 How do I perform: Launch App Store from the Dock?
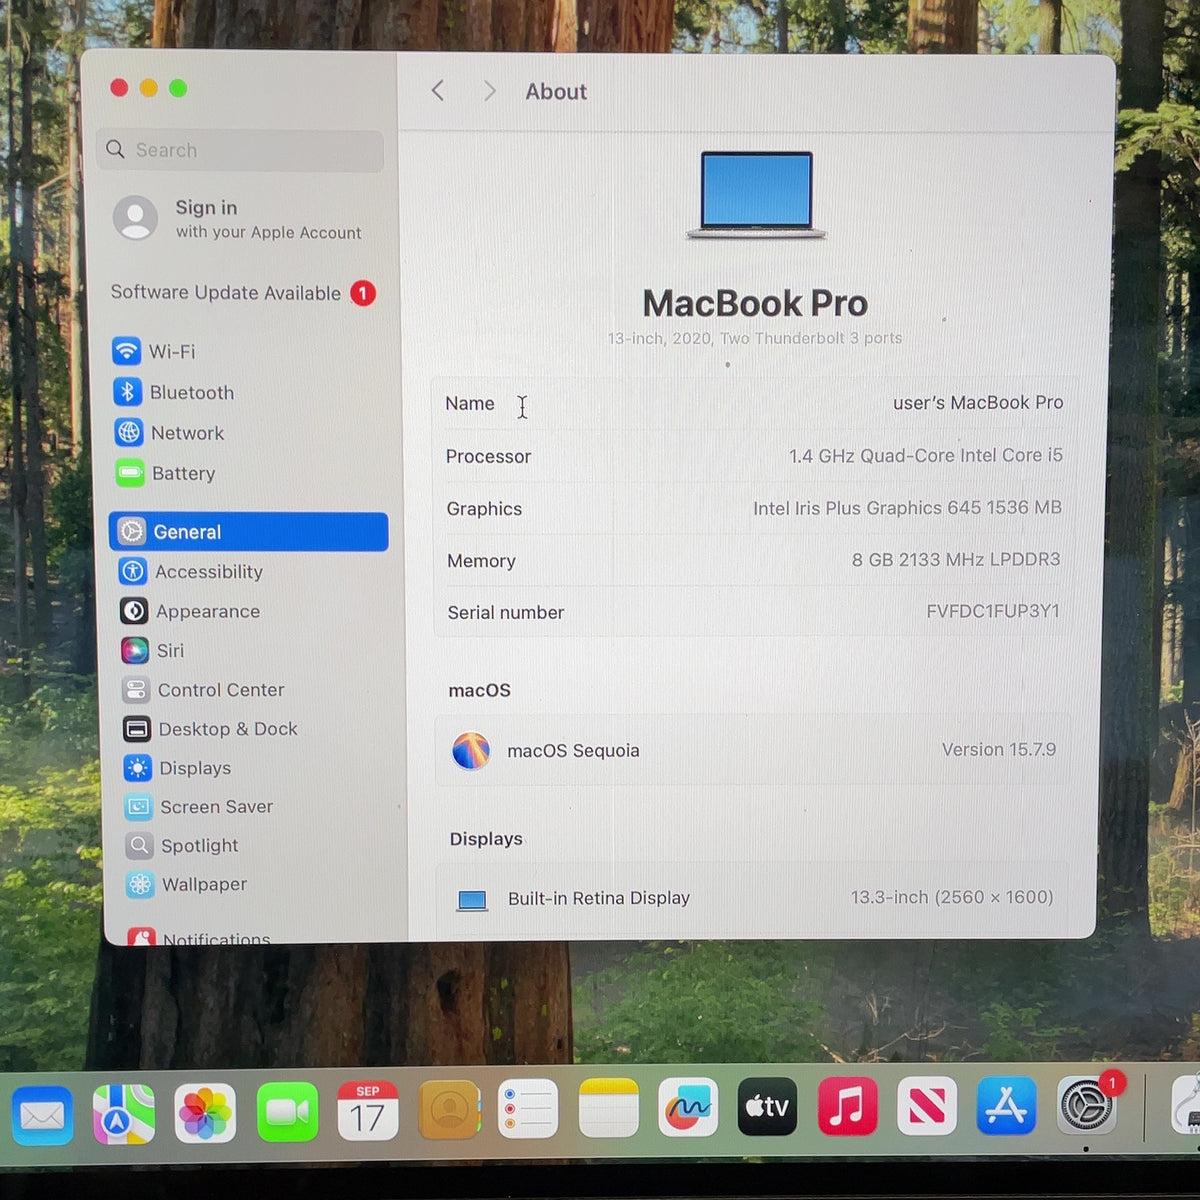coord(1006,1106)
